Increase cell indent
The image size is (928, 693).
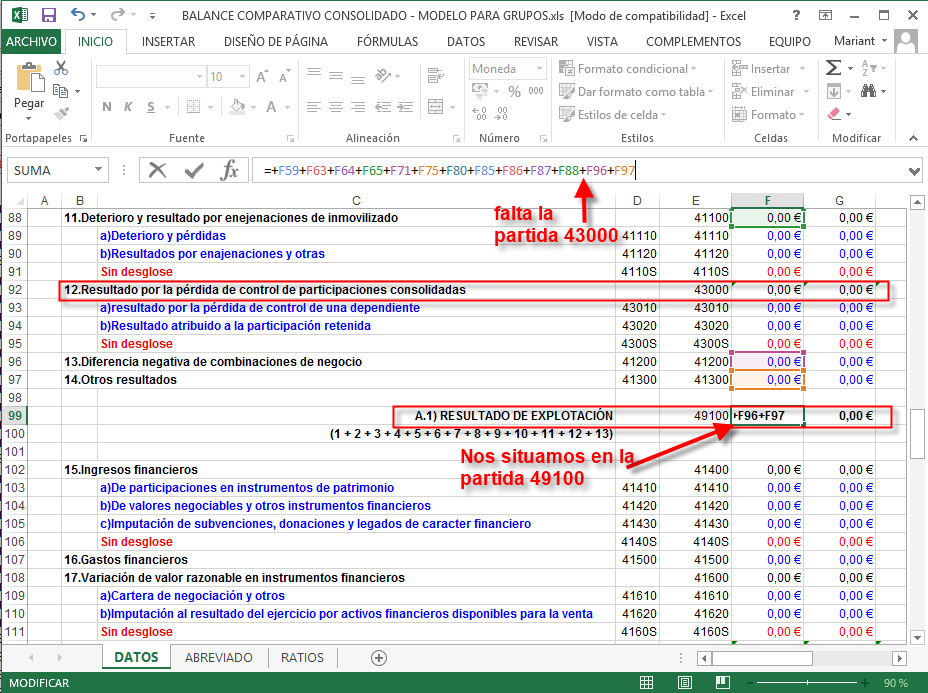[x=405, y=107]
